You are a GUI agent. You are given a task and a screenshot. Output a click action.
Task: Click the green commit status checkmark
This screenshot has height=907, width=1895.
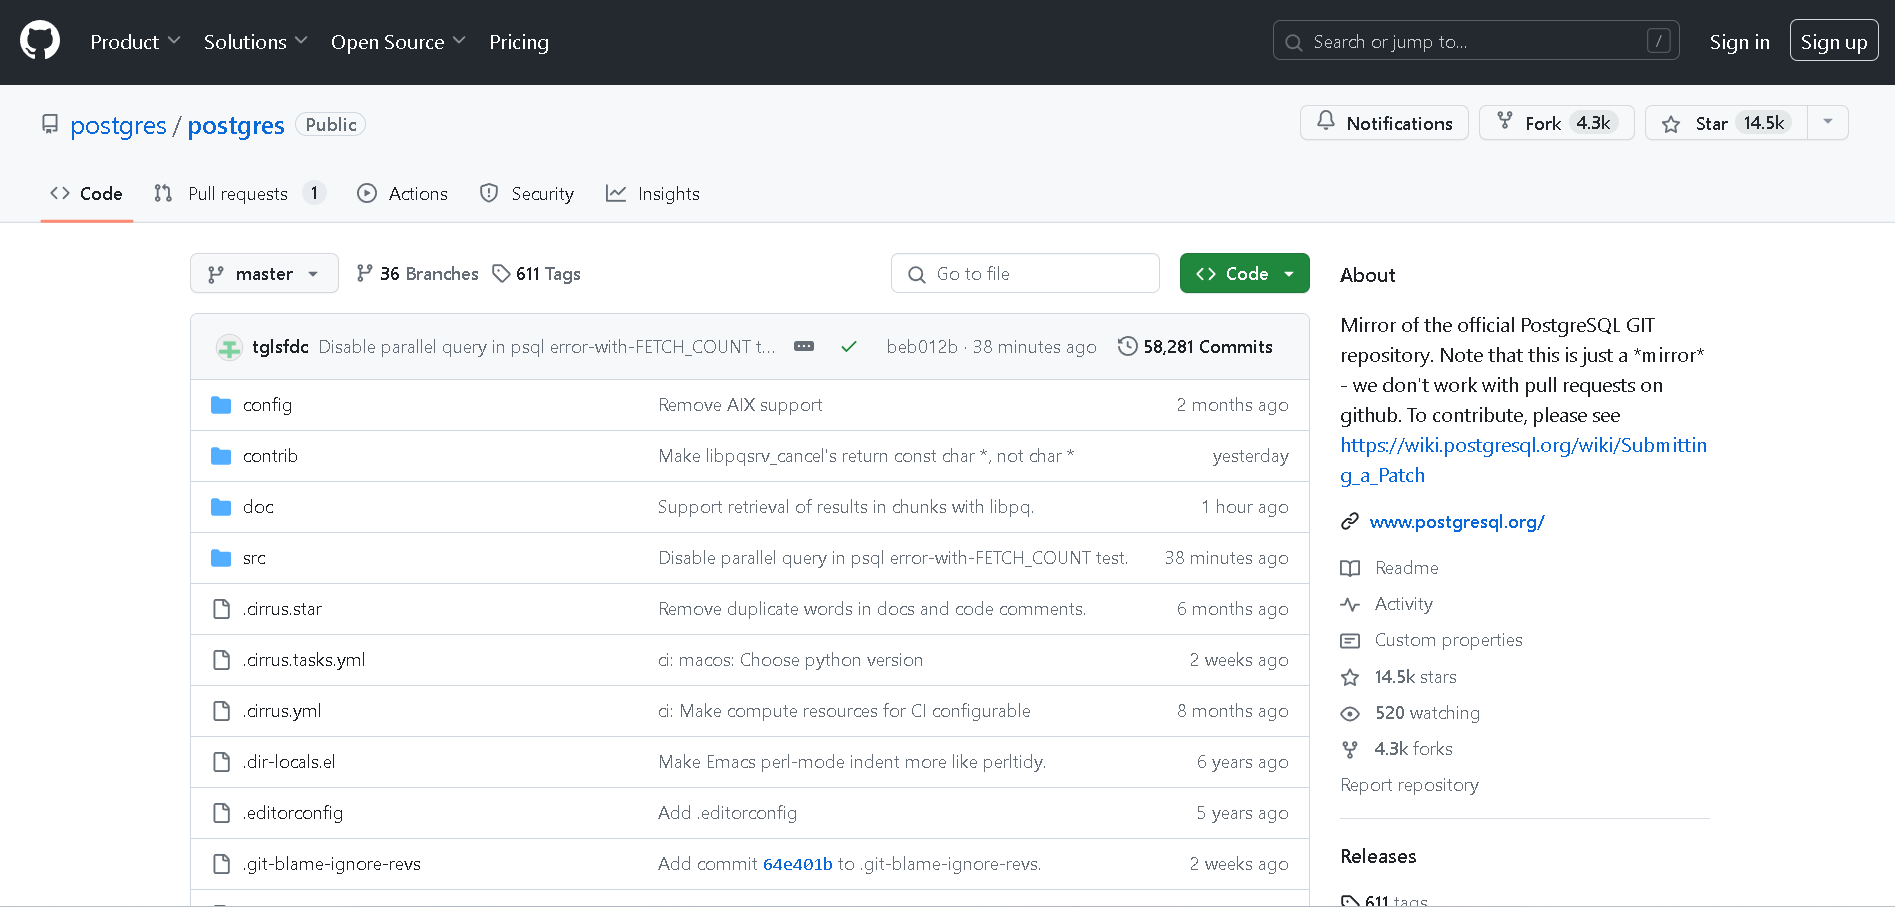pos(849,347)
